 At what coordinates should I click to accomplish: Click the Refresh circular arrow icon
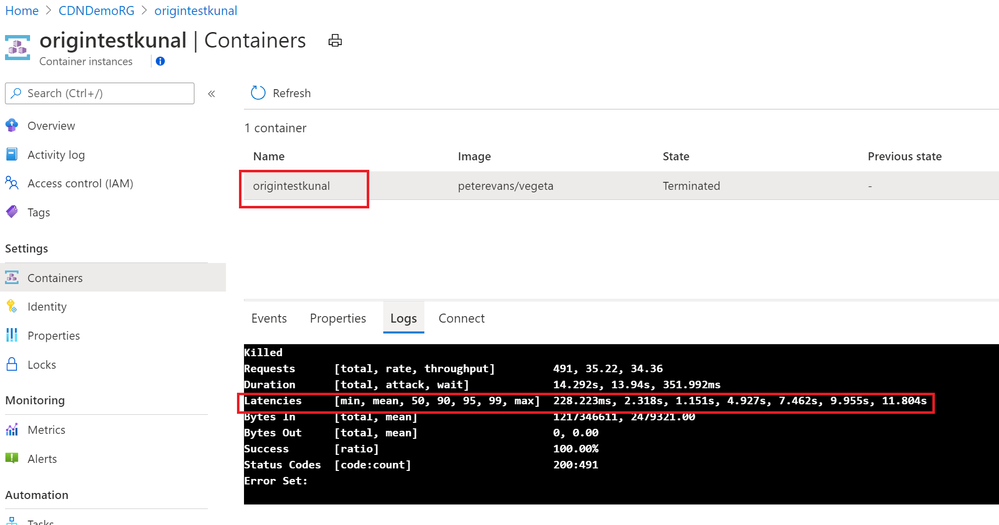coord(258,93)
